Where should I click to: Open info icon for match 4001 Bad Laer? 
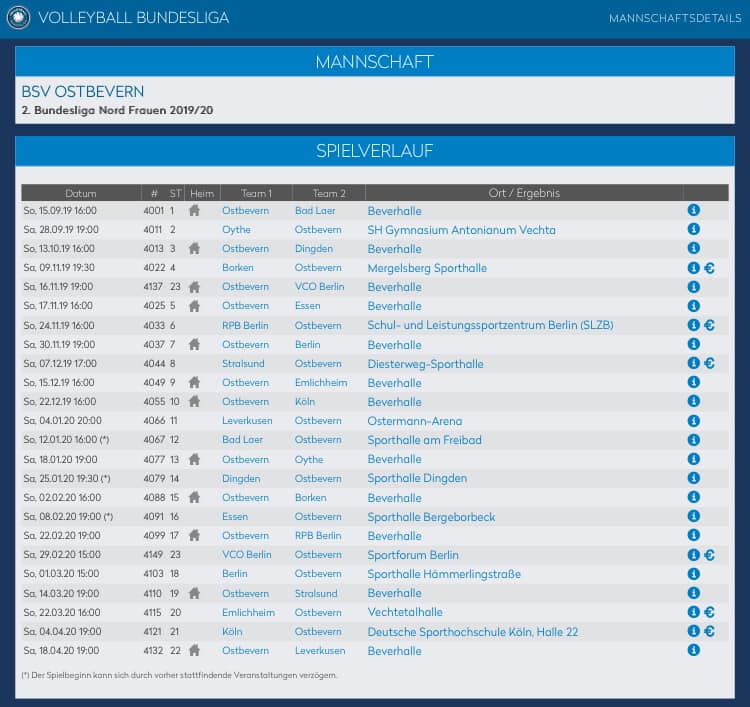(x=694, y=210)
